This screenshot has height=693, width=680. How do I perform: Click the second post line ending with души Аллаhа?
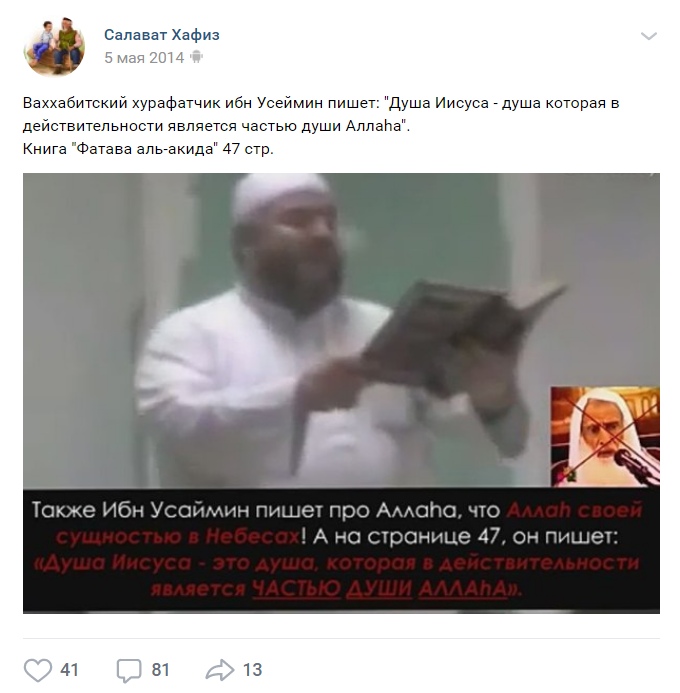[x=217, y=126]
